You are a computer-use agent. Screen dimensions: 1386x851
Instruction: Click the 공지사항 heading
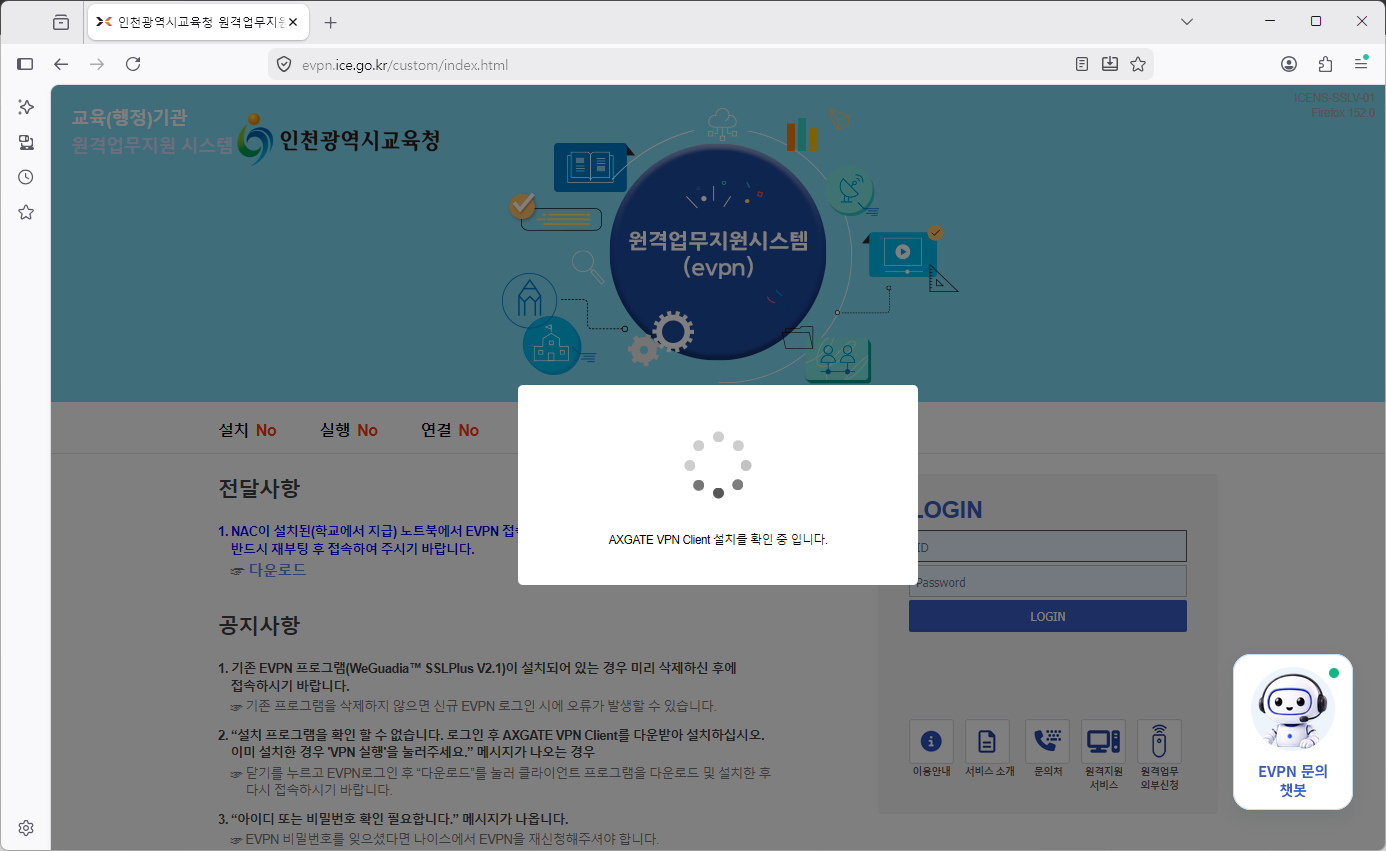pos(259,626)
